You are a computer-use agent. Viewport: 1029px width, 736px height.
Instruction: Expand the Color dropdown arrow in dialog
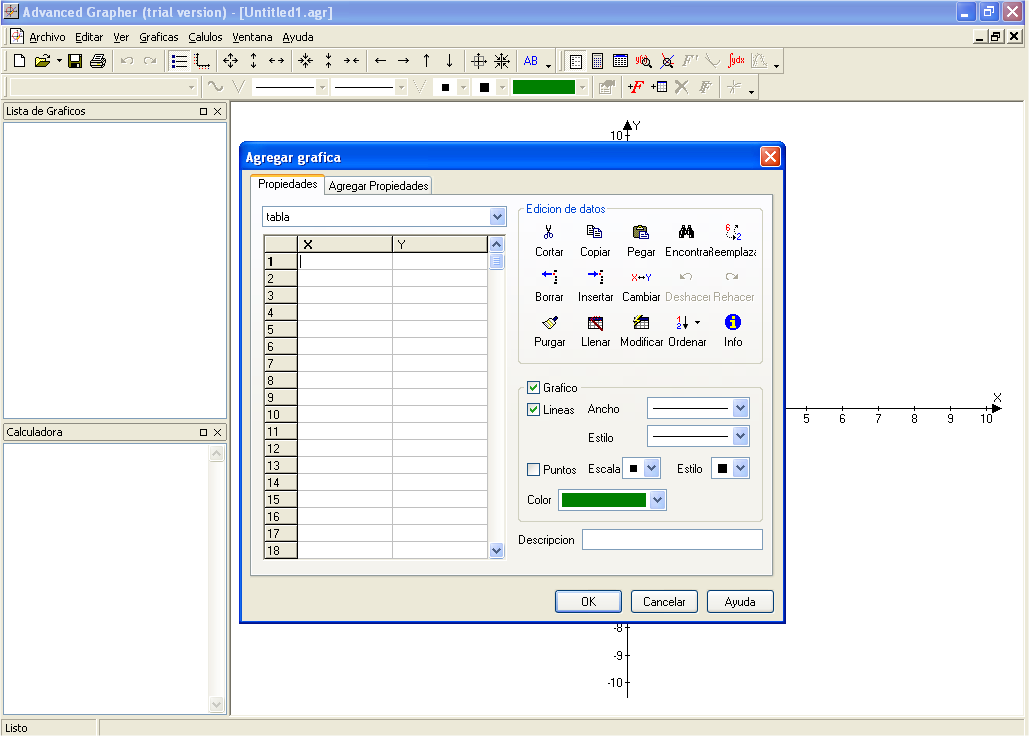(657, 500)
